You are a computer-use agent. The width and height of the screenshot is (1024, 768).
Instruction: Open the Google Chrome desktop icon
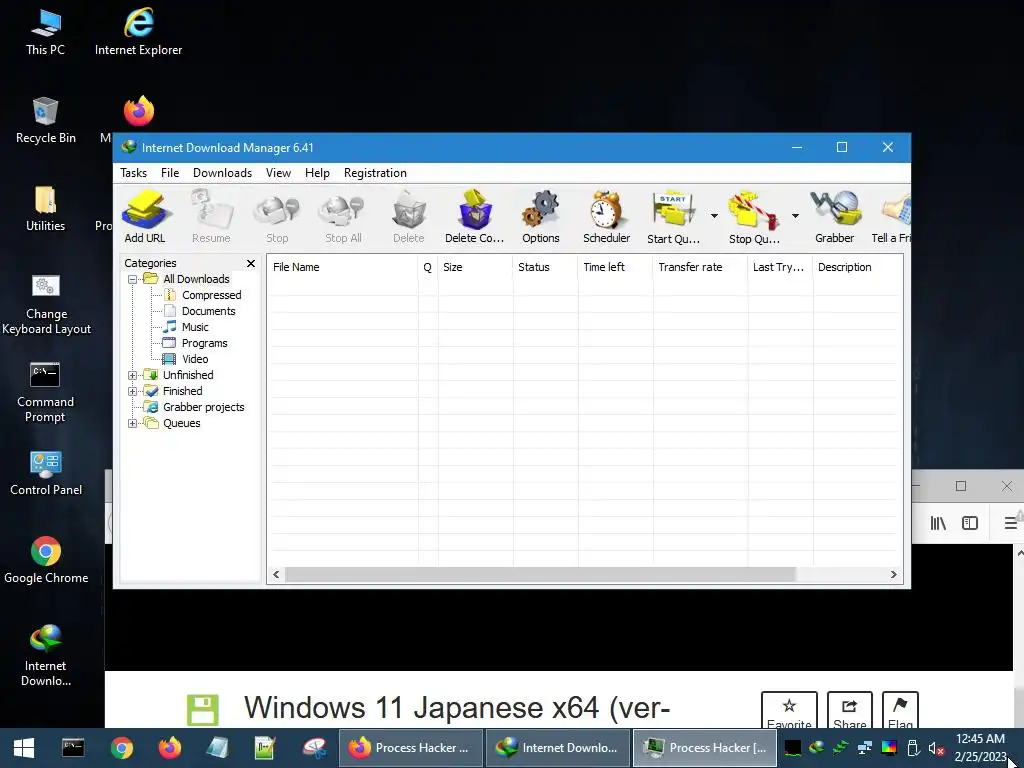click(46, 560)
